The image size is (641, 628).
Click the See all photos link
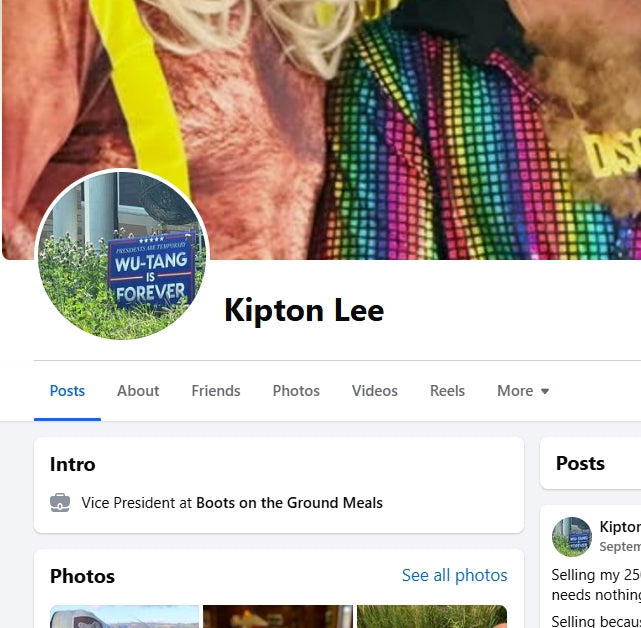click(x=455, y=575)
